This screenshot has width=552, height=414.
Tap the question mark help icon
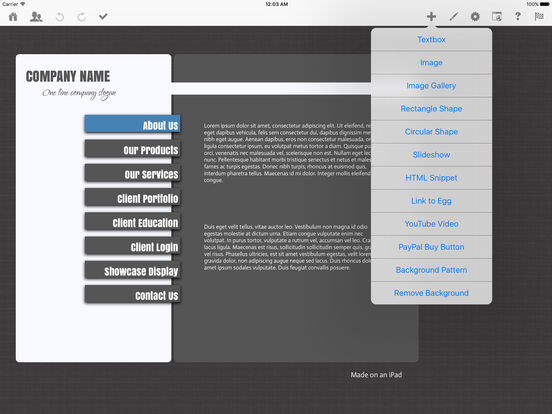coord(518,16)
